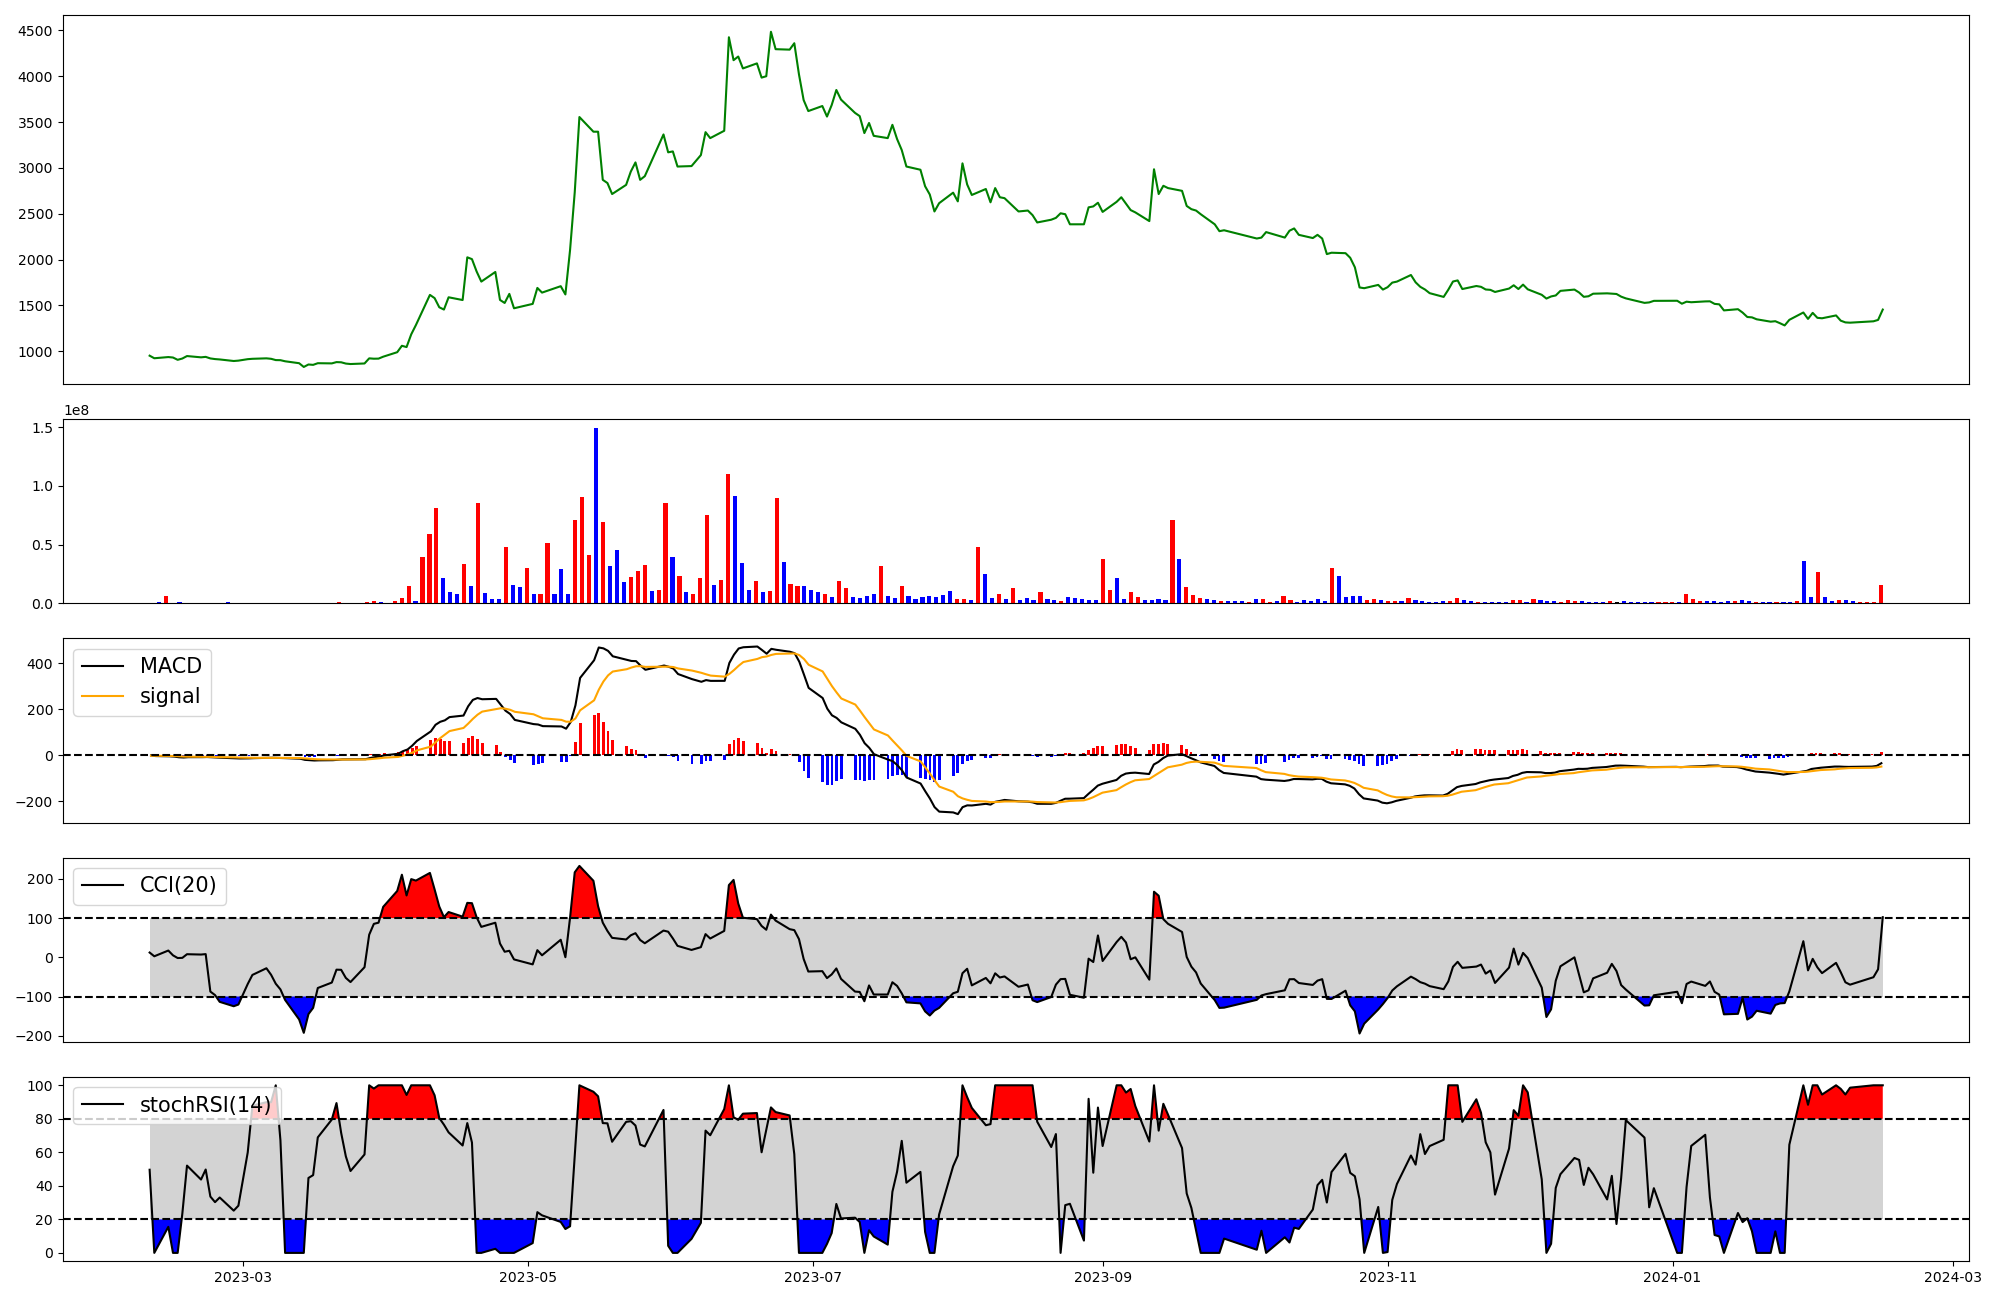The width and height of the screenshot is (2000, 1300).
Task: Click the MACD legend label
Action: tap(170, 666)
